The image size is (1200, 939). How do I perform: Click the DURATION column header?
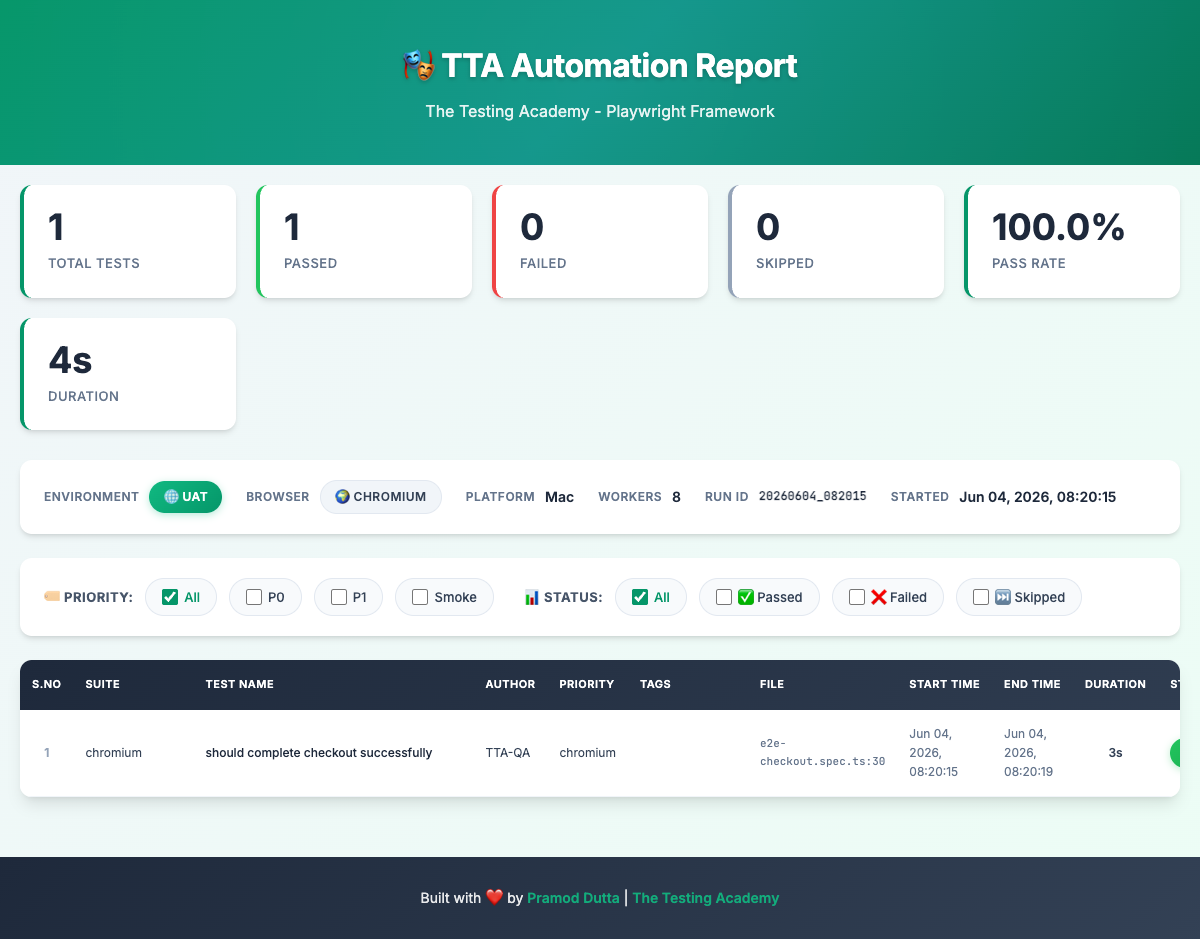(1115, 685)
